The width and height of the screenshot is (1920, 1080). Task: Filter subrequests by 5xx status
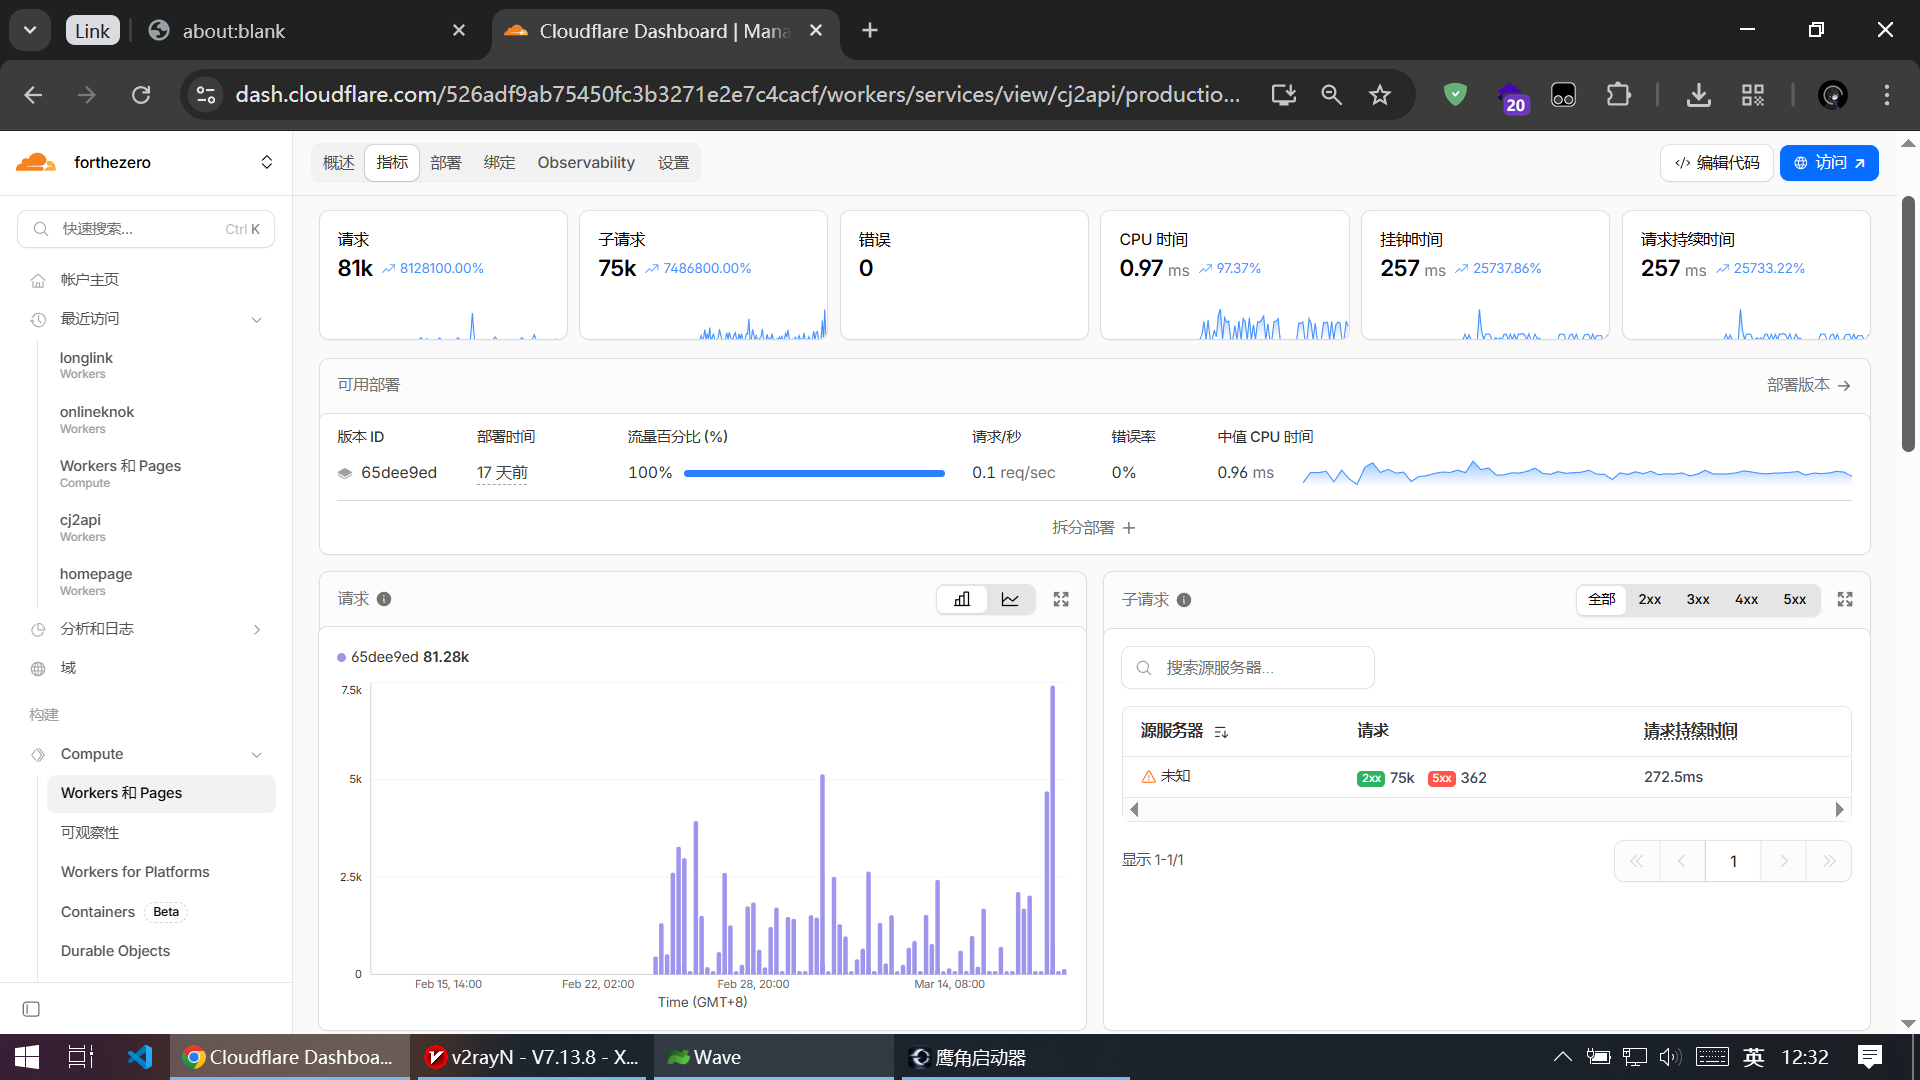point(1794,599)
